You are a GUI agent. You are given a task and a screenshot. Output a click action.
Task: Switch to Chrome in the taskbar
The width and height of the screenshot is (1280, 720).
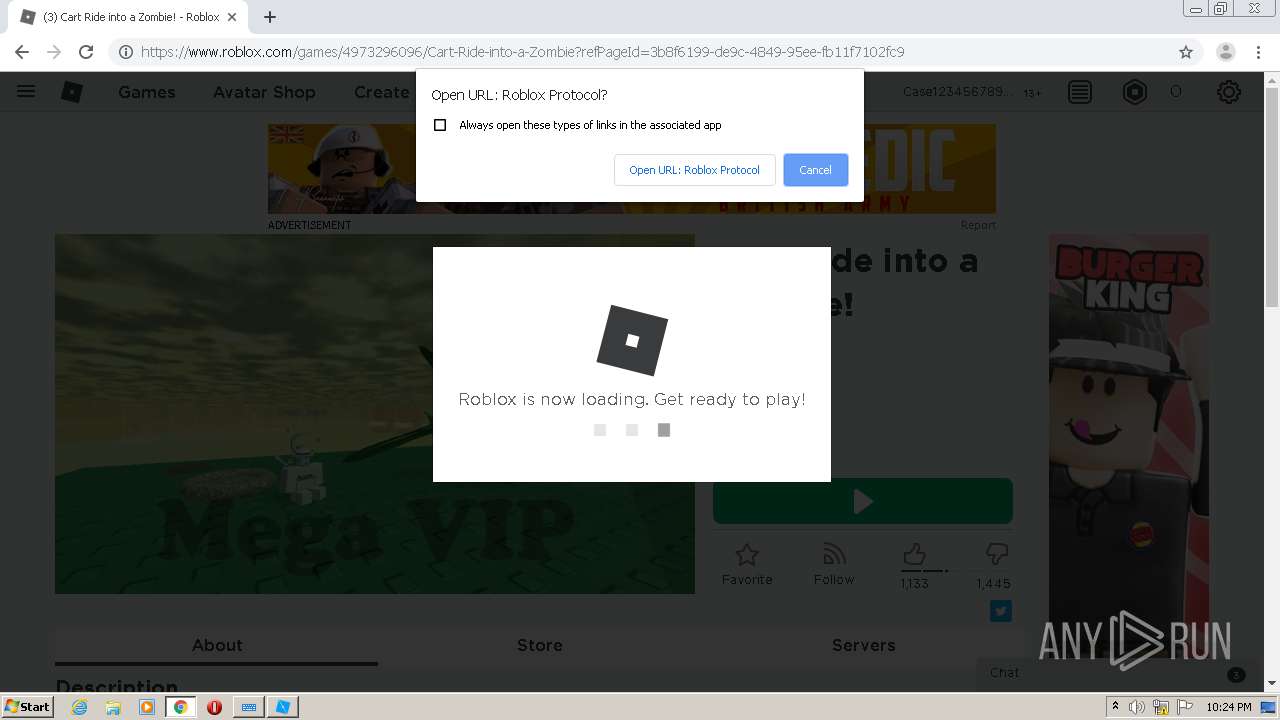click(181, 707)
